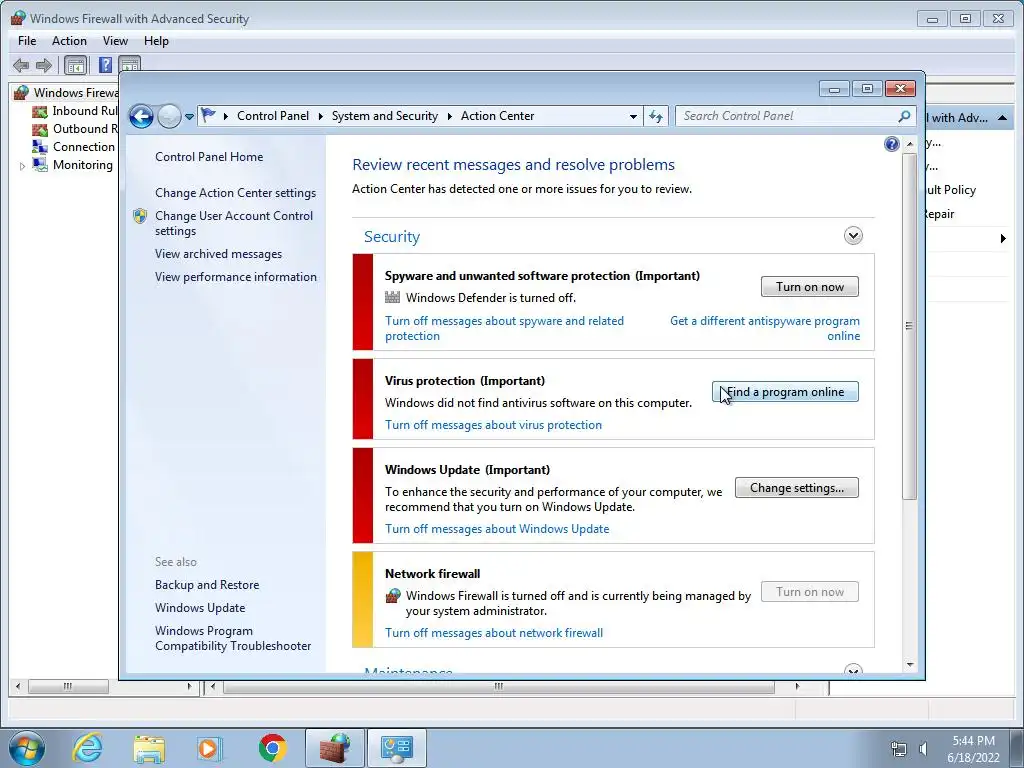This screenshot has height=768, width=1024.
Task: Click Control Panel in breadcrumb
Action: pos(273,116)
